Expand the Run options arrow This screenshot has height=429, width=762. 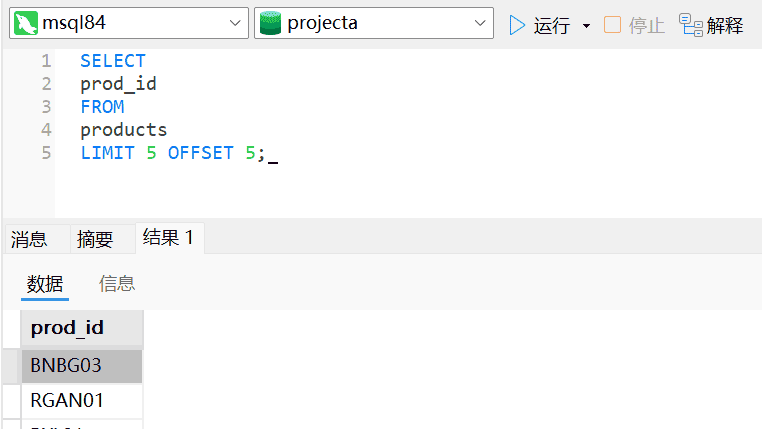click(x=586, y=25)
